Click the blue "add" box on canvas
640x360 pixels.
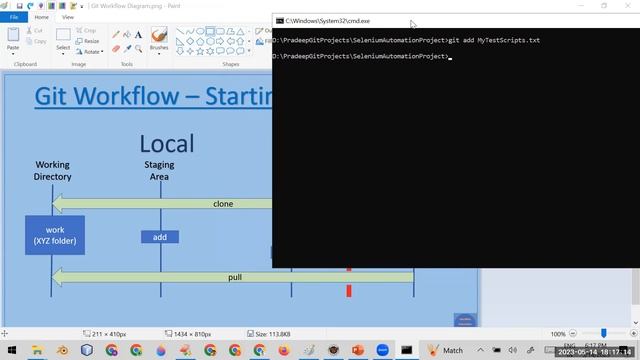(x=160, y=237)
